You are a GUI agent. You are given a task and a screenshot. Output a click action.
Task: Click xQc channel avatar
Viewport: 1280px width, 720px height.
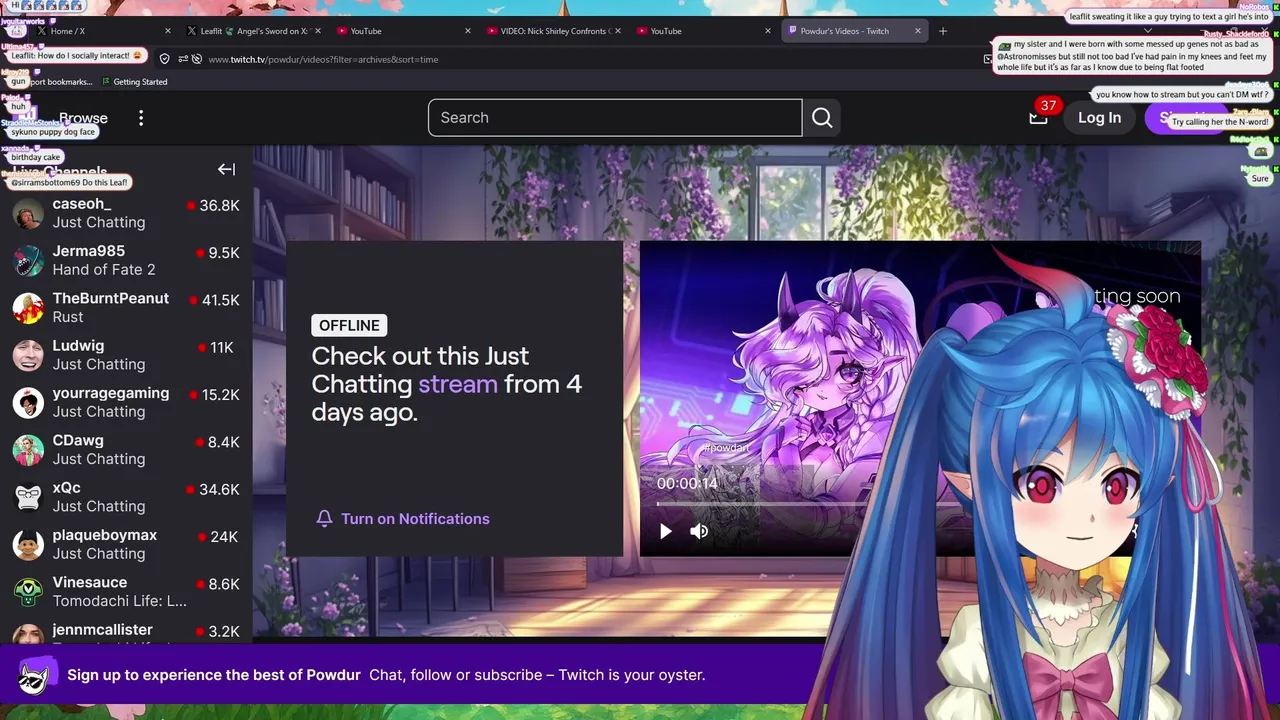click(x=28, y=497)
